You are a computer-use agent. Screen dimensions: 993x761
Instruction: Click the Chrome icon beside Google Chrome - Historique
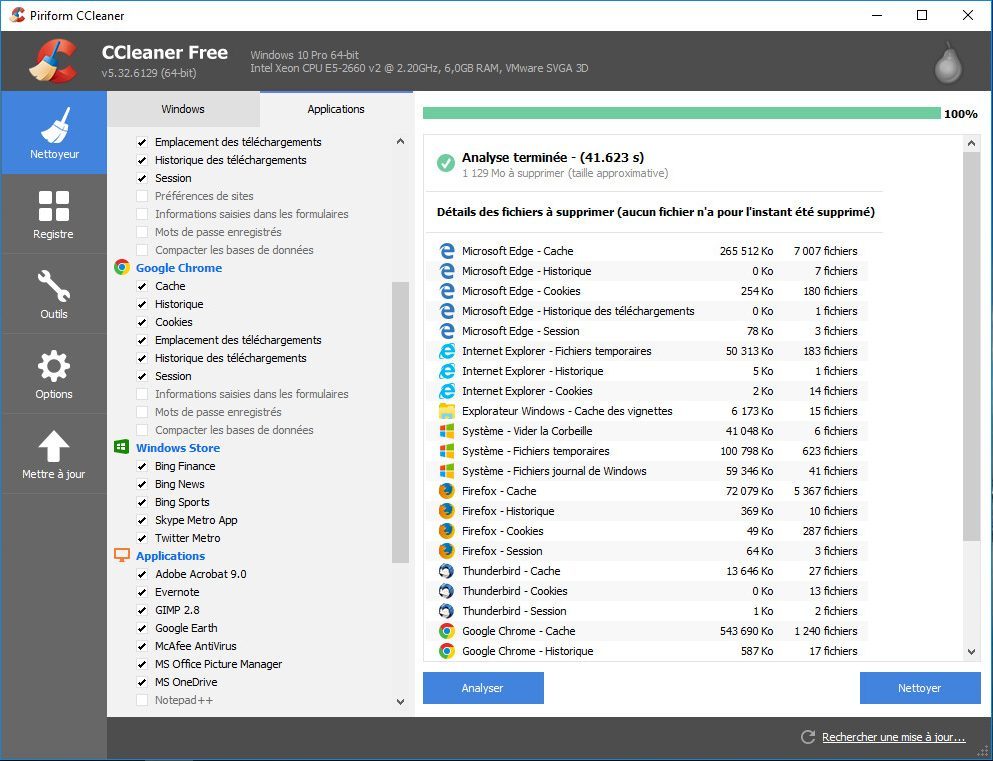coord(447,651)
